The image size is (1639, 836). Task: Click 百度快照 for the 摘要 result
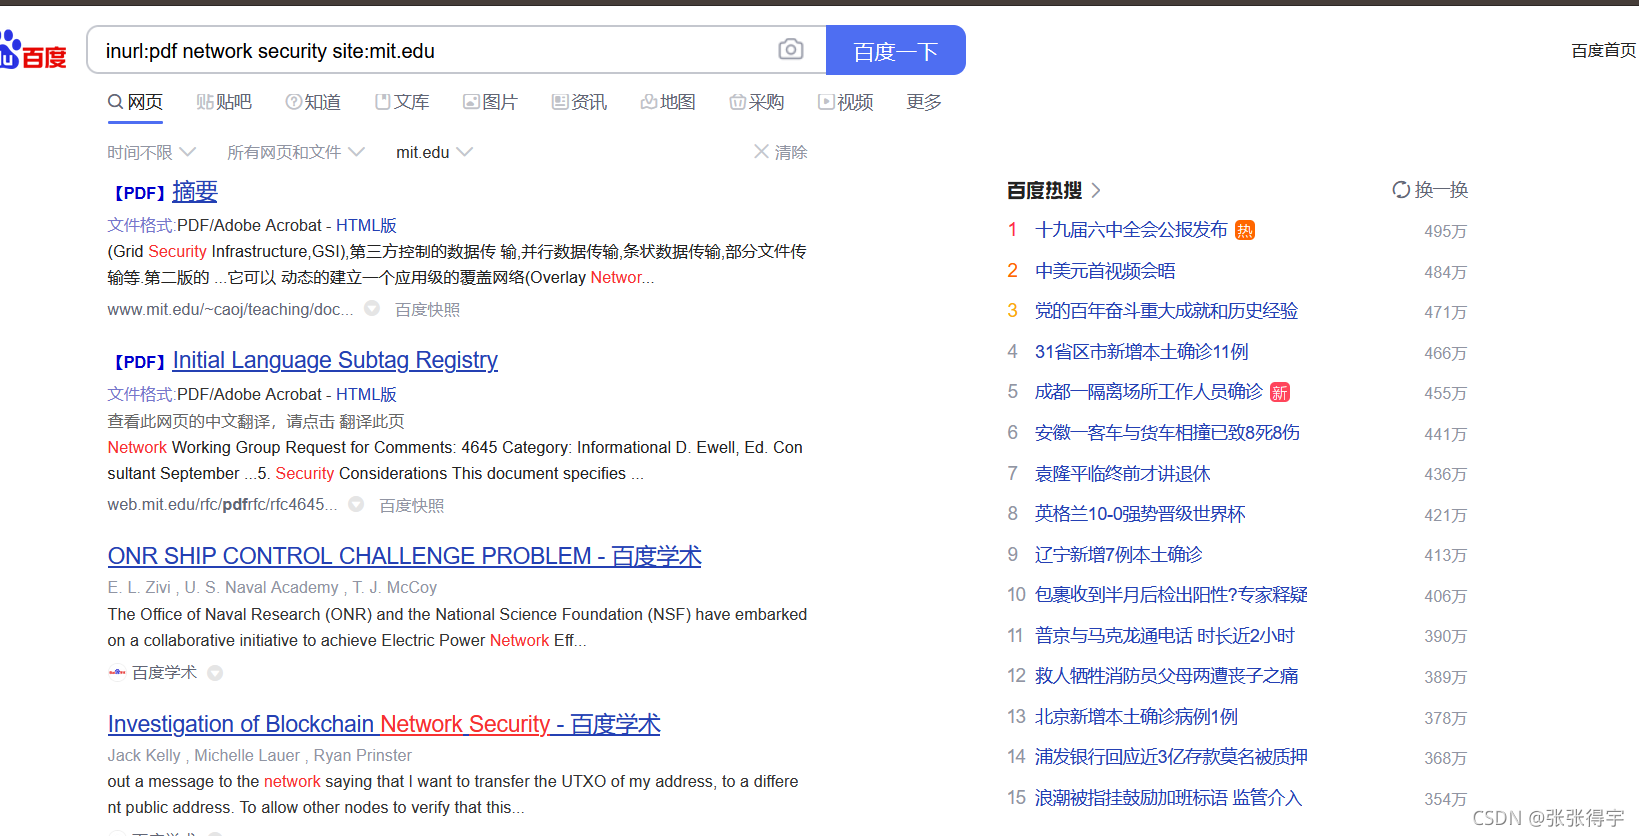[427, 310]
